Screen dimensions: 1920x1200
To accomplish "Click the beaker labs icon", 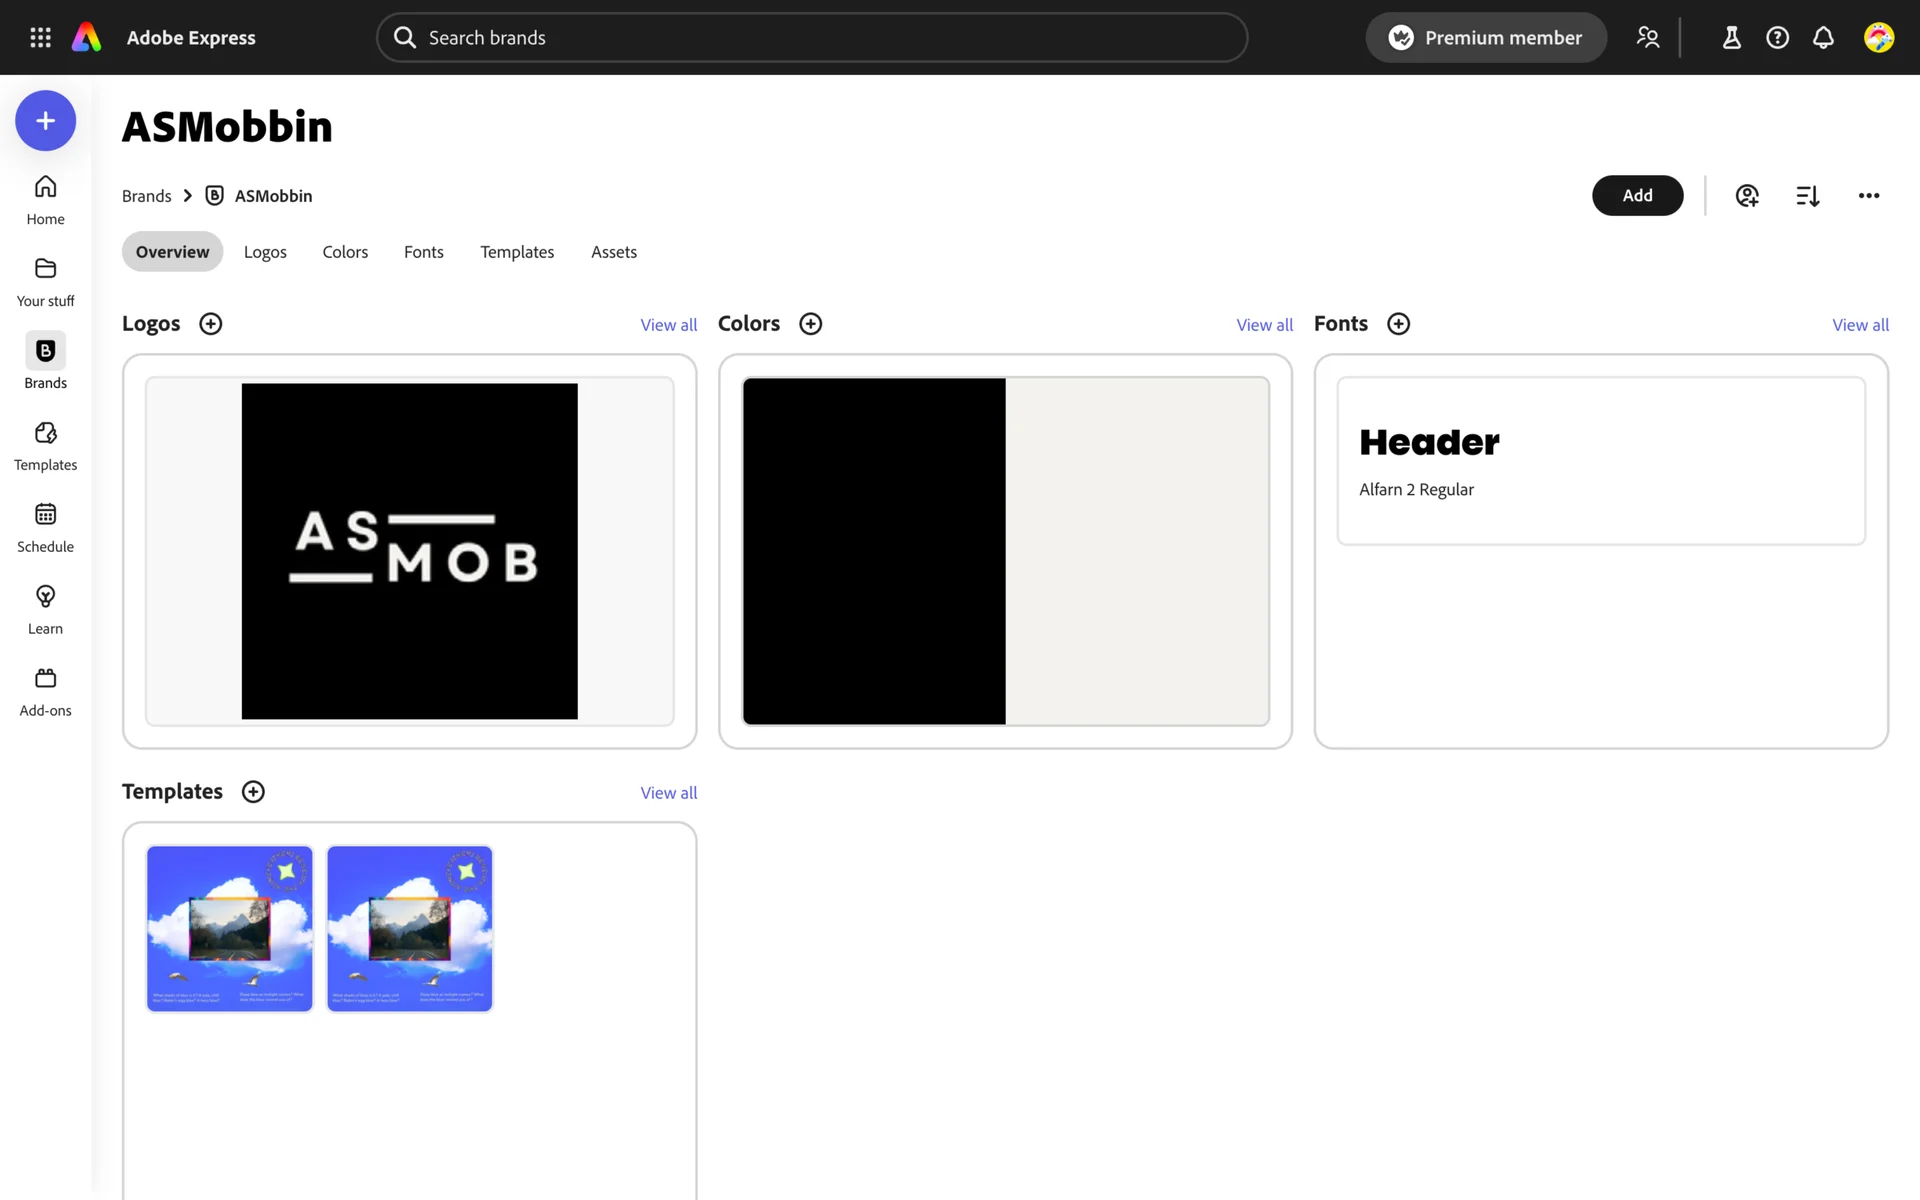I will coord(1731,37).
